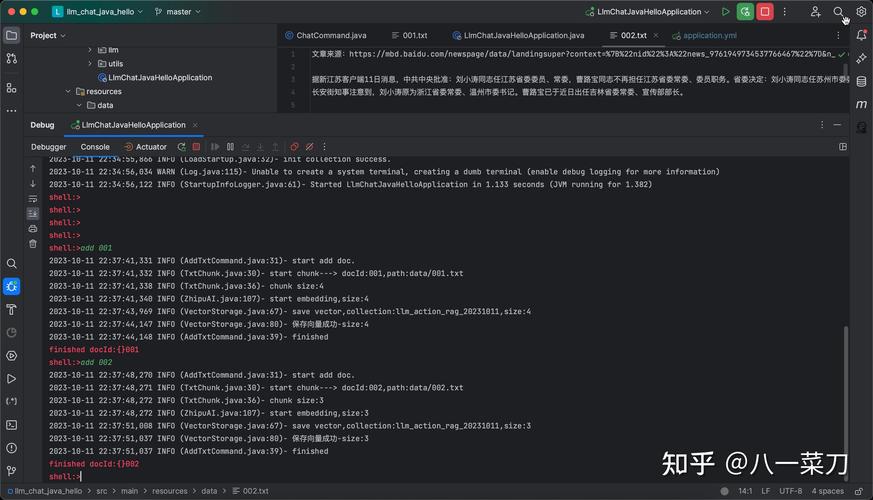
Task: Toggle soft-wrap in console
Action: [x=33, y=199]
